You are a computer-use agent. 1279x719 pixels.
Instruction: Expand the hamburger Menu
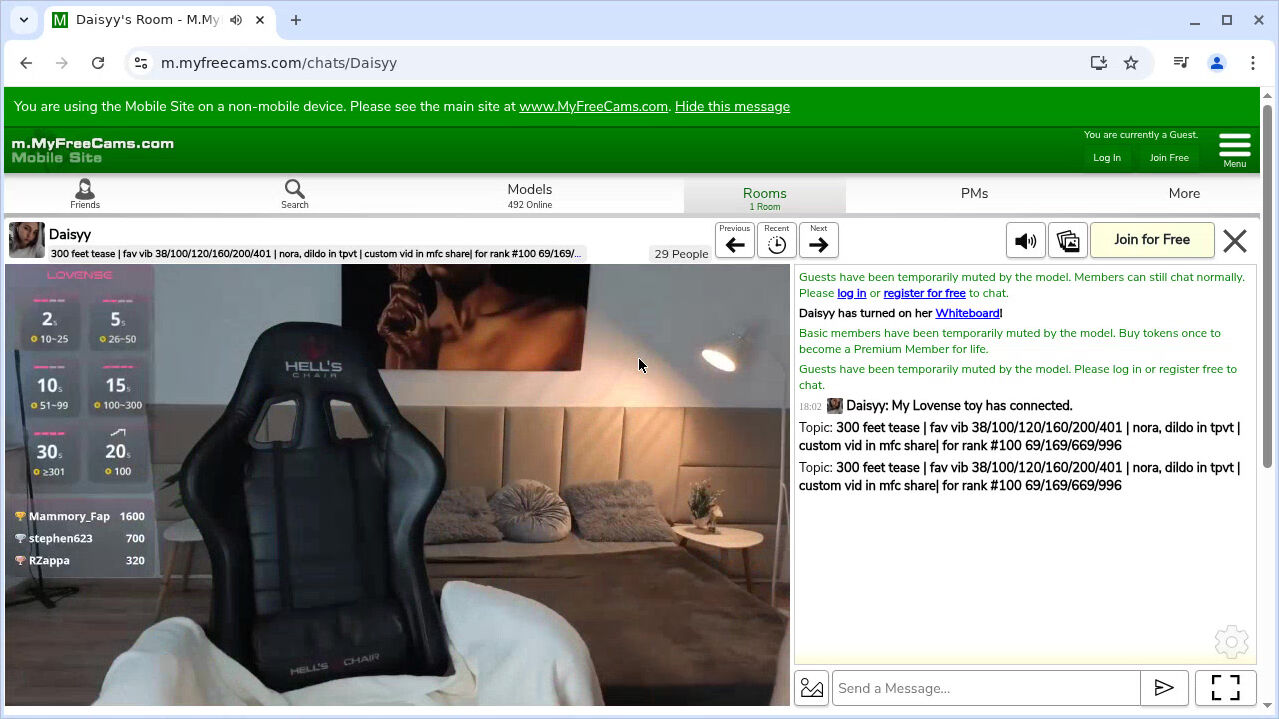click(x=1234, y=149)
